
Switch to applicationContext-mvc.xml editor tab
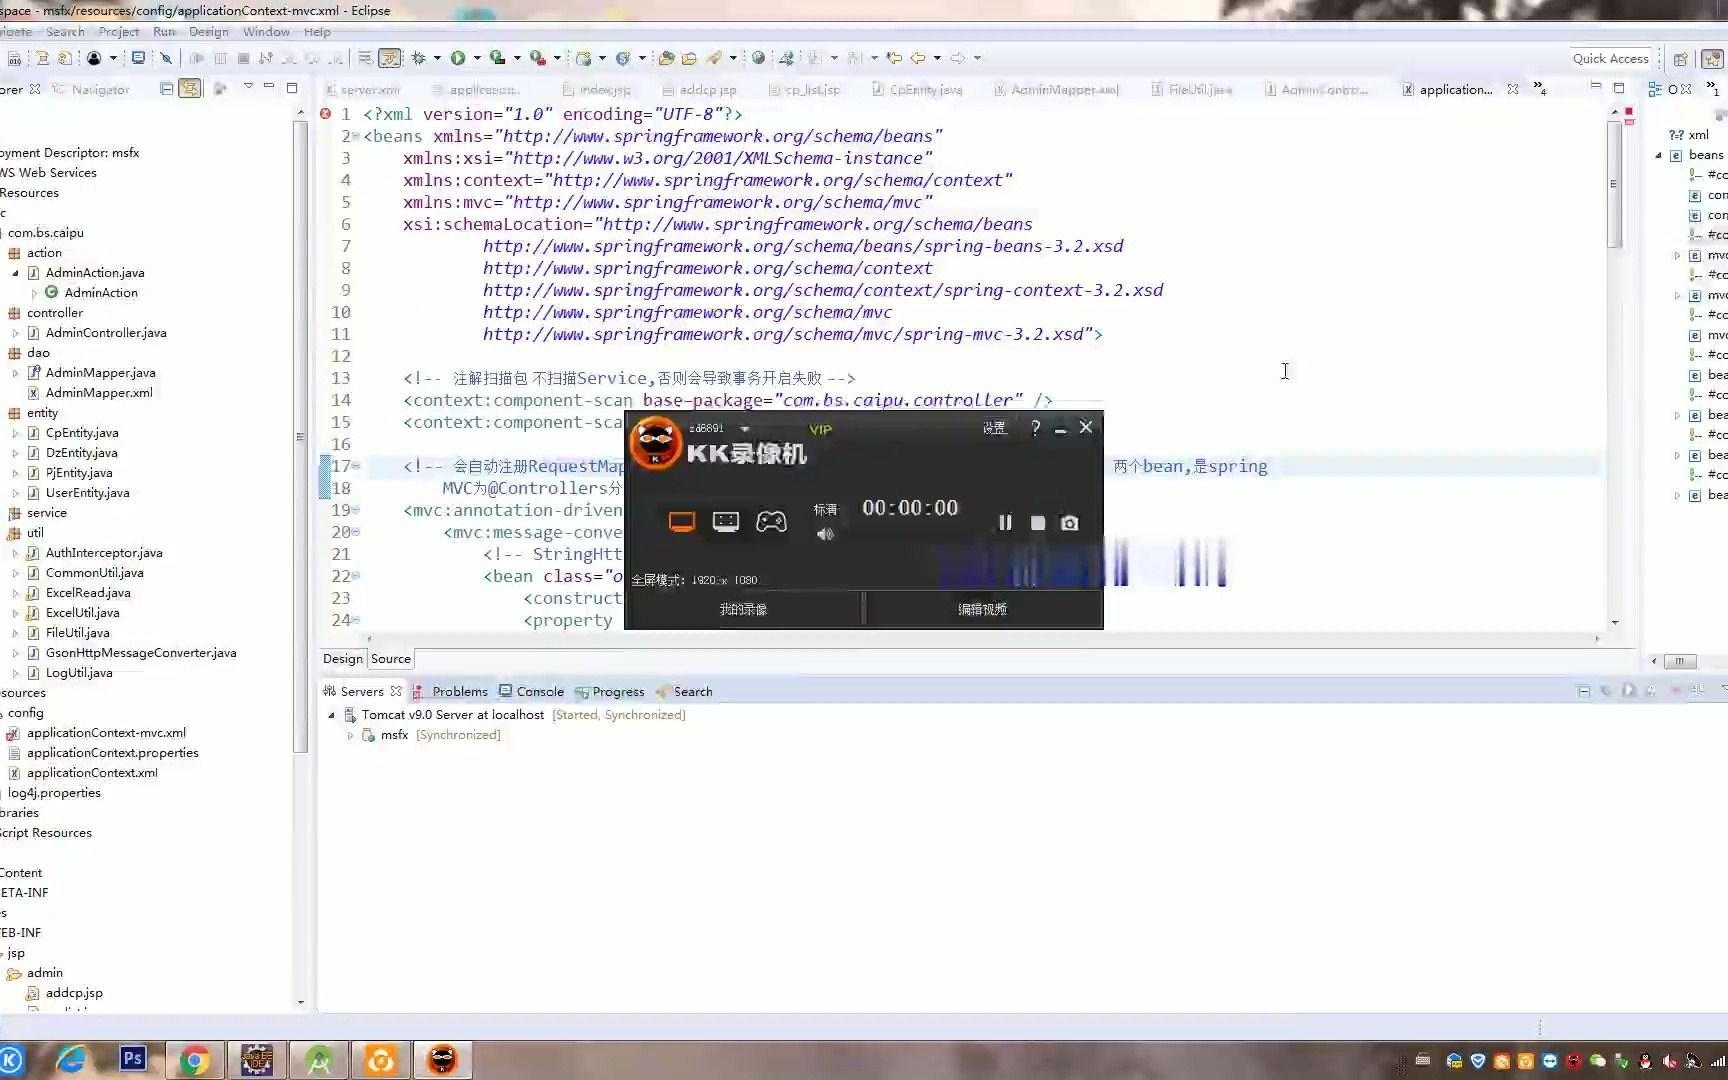tap(1455, 89)
